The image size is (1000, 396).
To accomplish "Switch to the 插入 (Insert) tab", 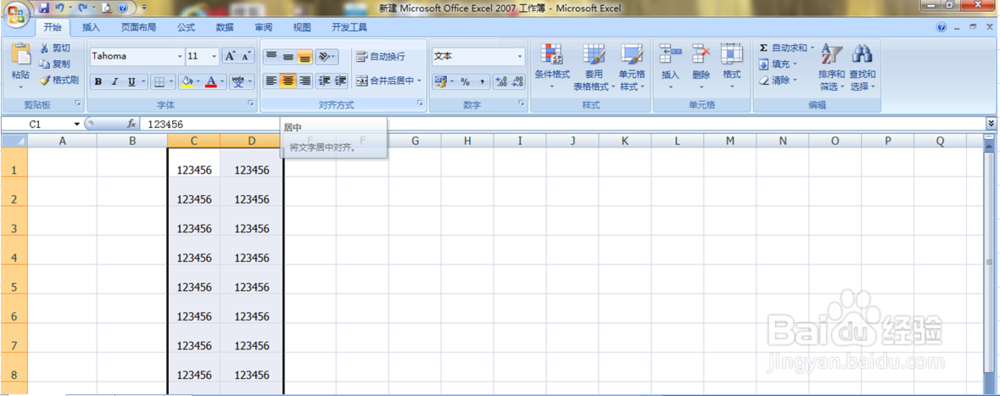I will pos(91,27).
